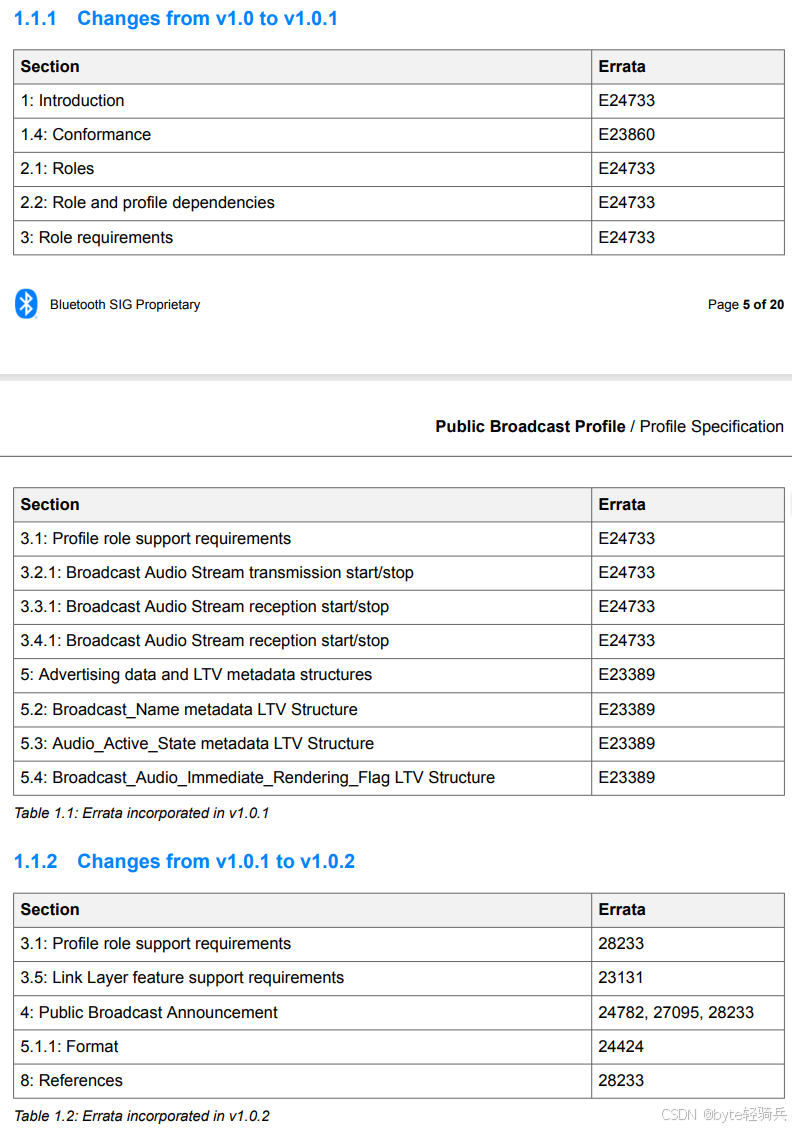Click the 'Page 5 of 20' indicator
The image size is (792, 1128).
tap(745, 304)
